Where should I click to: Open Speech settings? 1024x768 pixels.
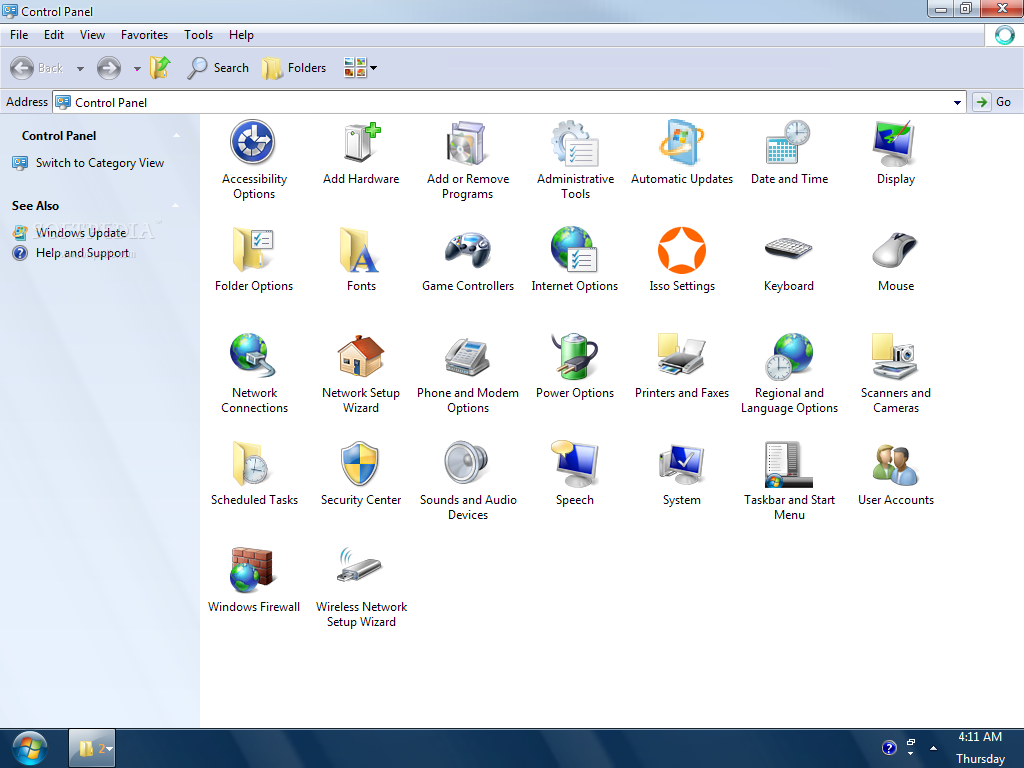click(575, 473)
